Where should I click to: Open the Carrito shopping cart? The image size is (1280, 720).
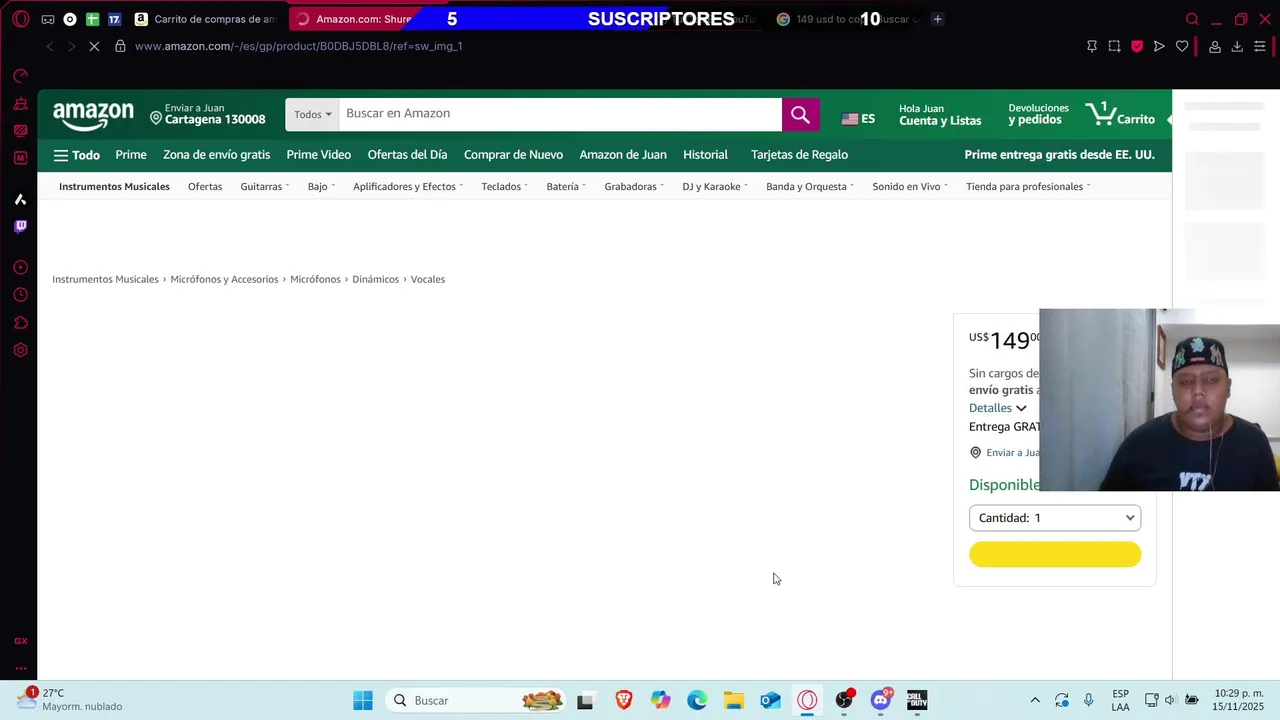pyautogui.click(x=1120, y=115)
